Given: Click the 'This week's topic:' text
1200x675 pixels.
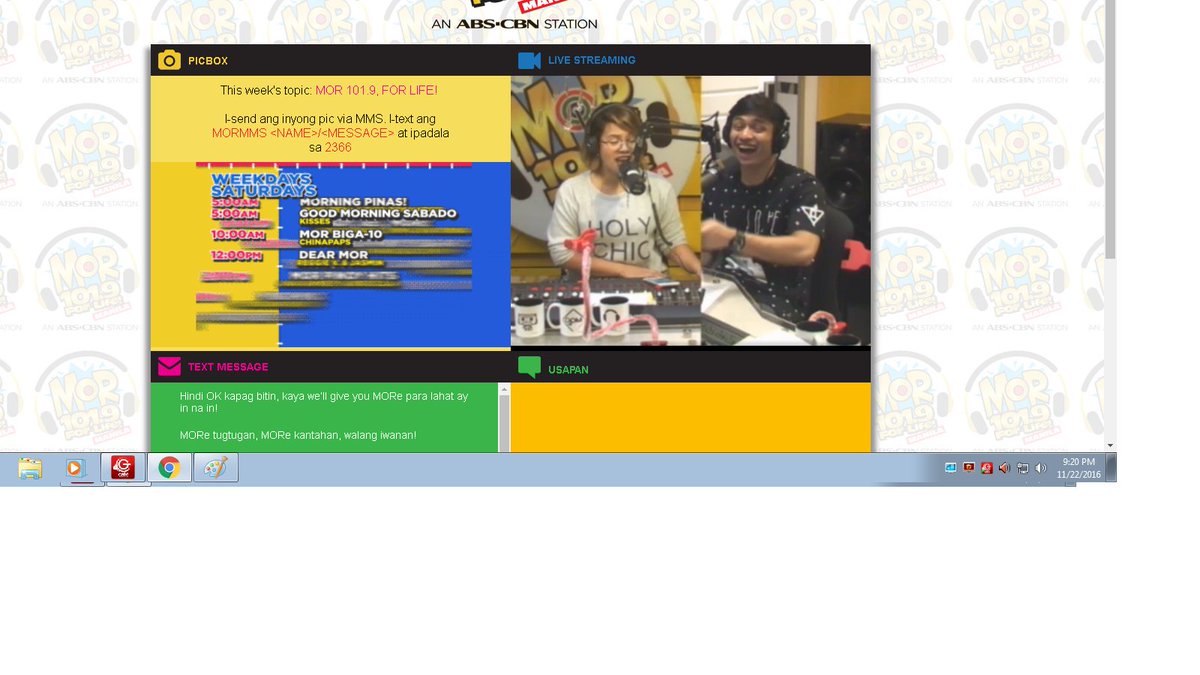Looking at the screenshot, I should (x=266, y=90).
